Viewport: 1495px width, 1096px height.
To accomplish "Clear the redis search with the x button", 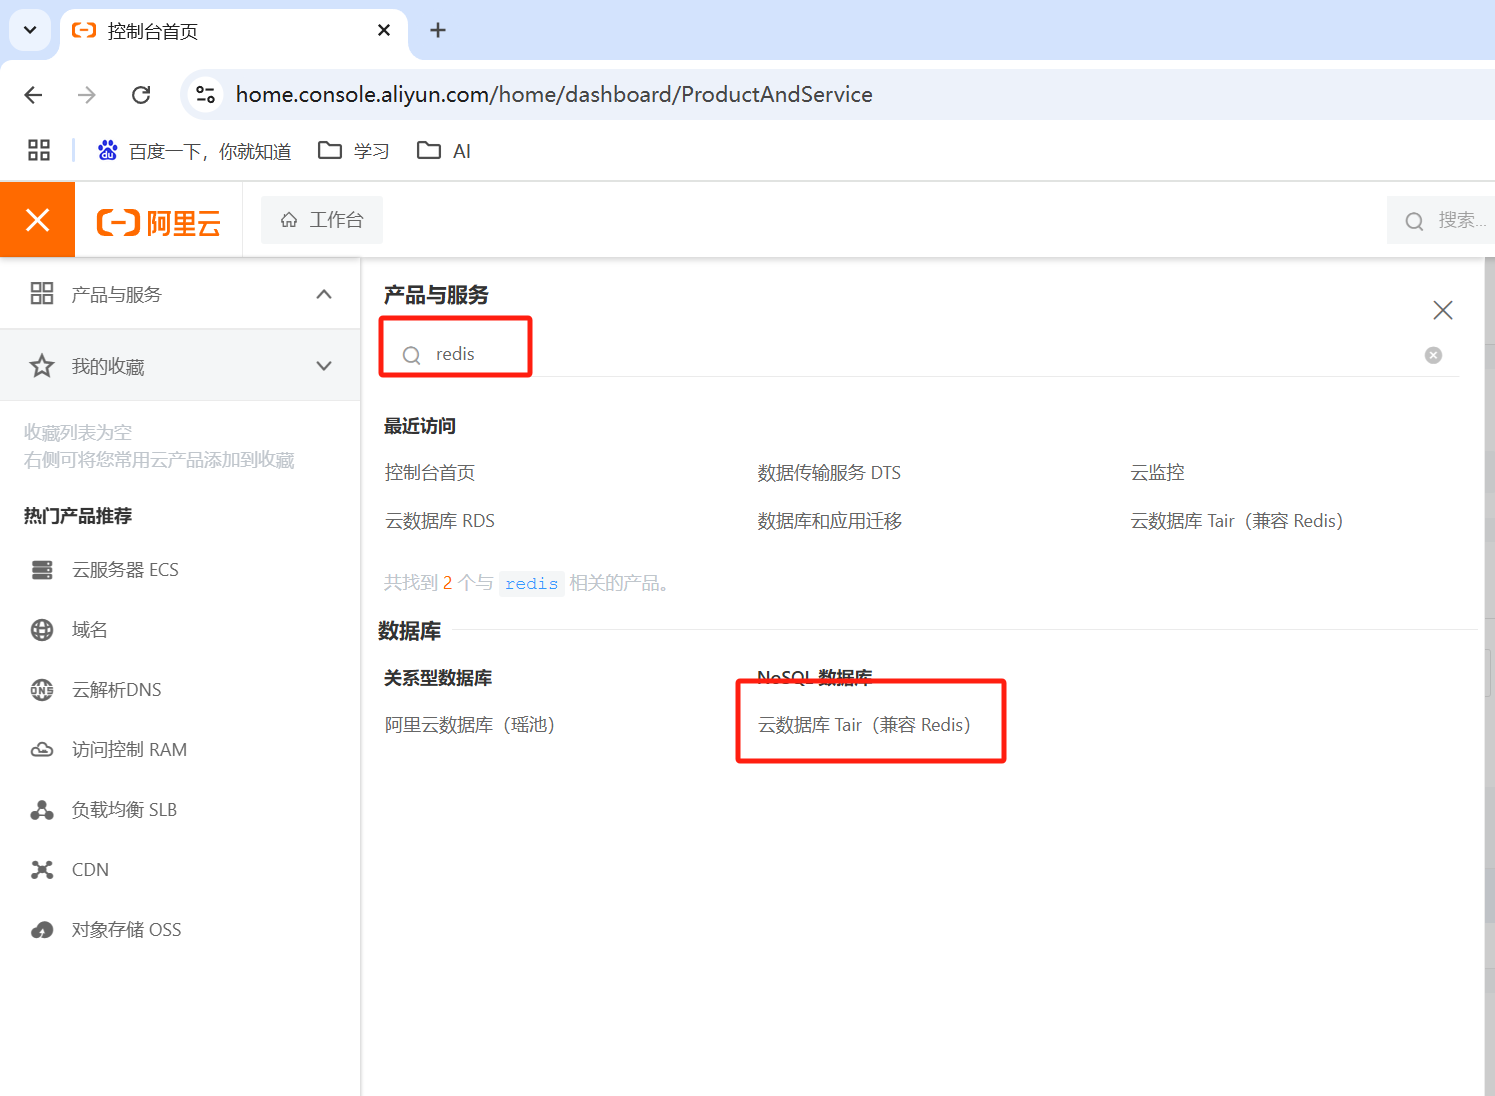I will pyautogui.click(x=1433, y=354).
